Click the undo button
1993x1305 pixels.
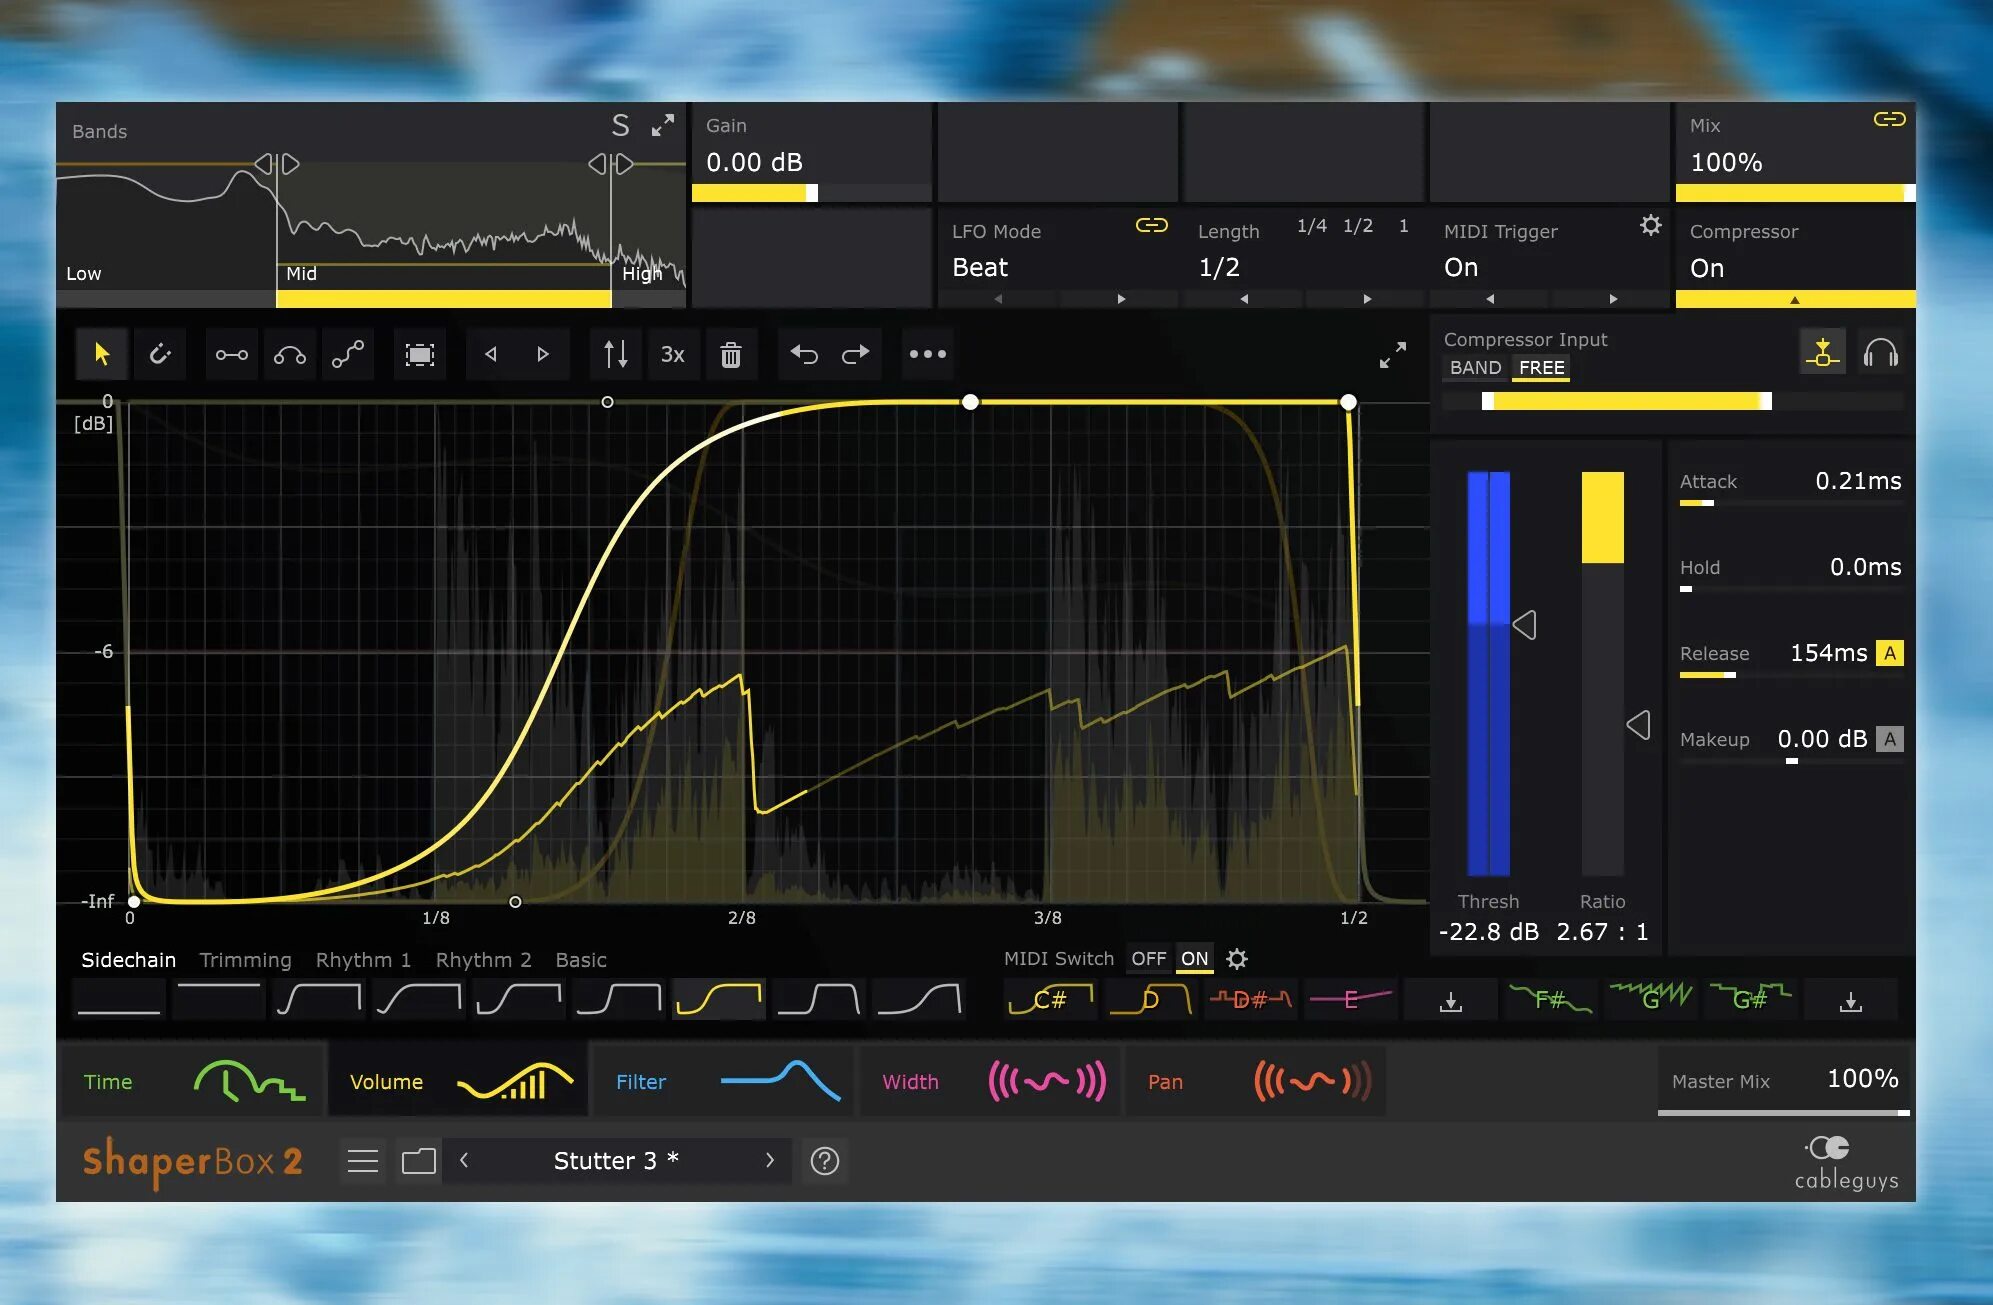[801, 354]
